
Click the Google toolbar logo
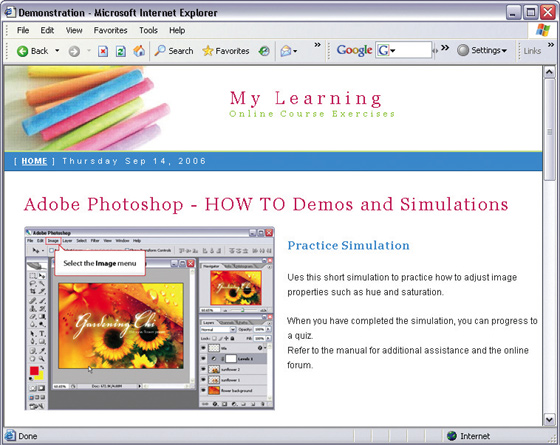[354, 50]
